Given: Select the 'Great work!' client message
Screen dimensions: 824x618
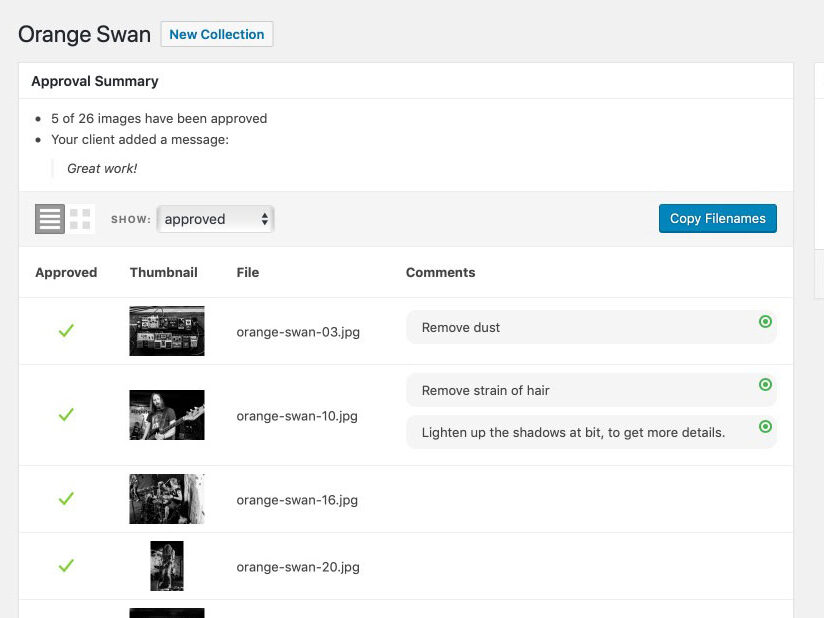Looking at the screenshot, I should 101,168.
